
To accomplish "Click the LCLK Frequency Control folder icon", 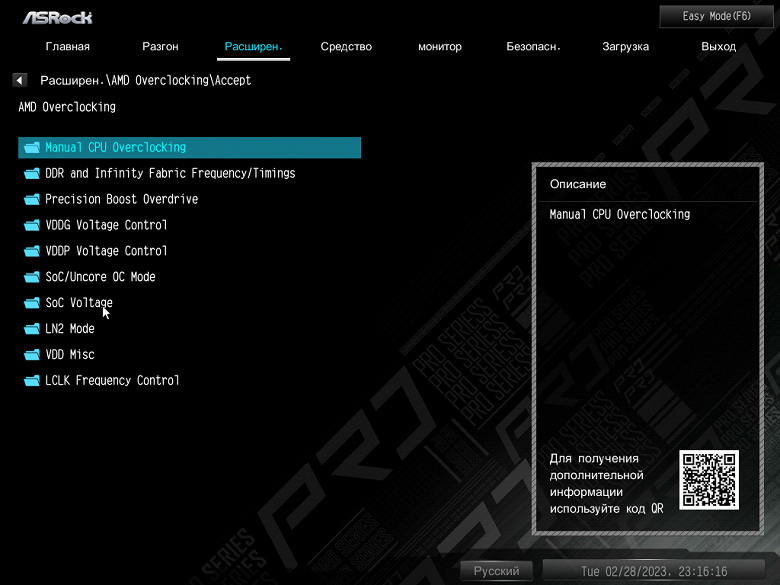I will (32, 381).
